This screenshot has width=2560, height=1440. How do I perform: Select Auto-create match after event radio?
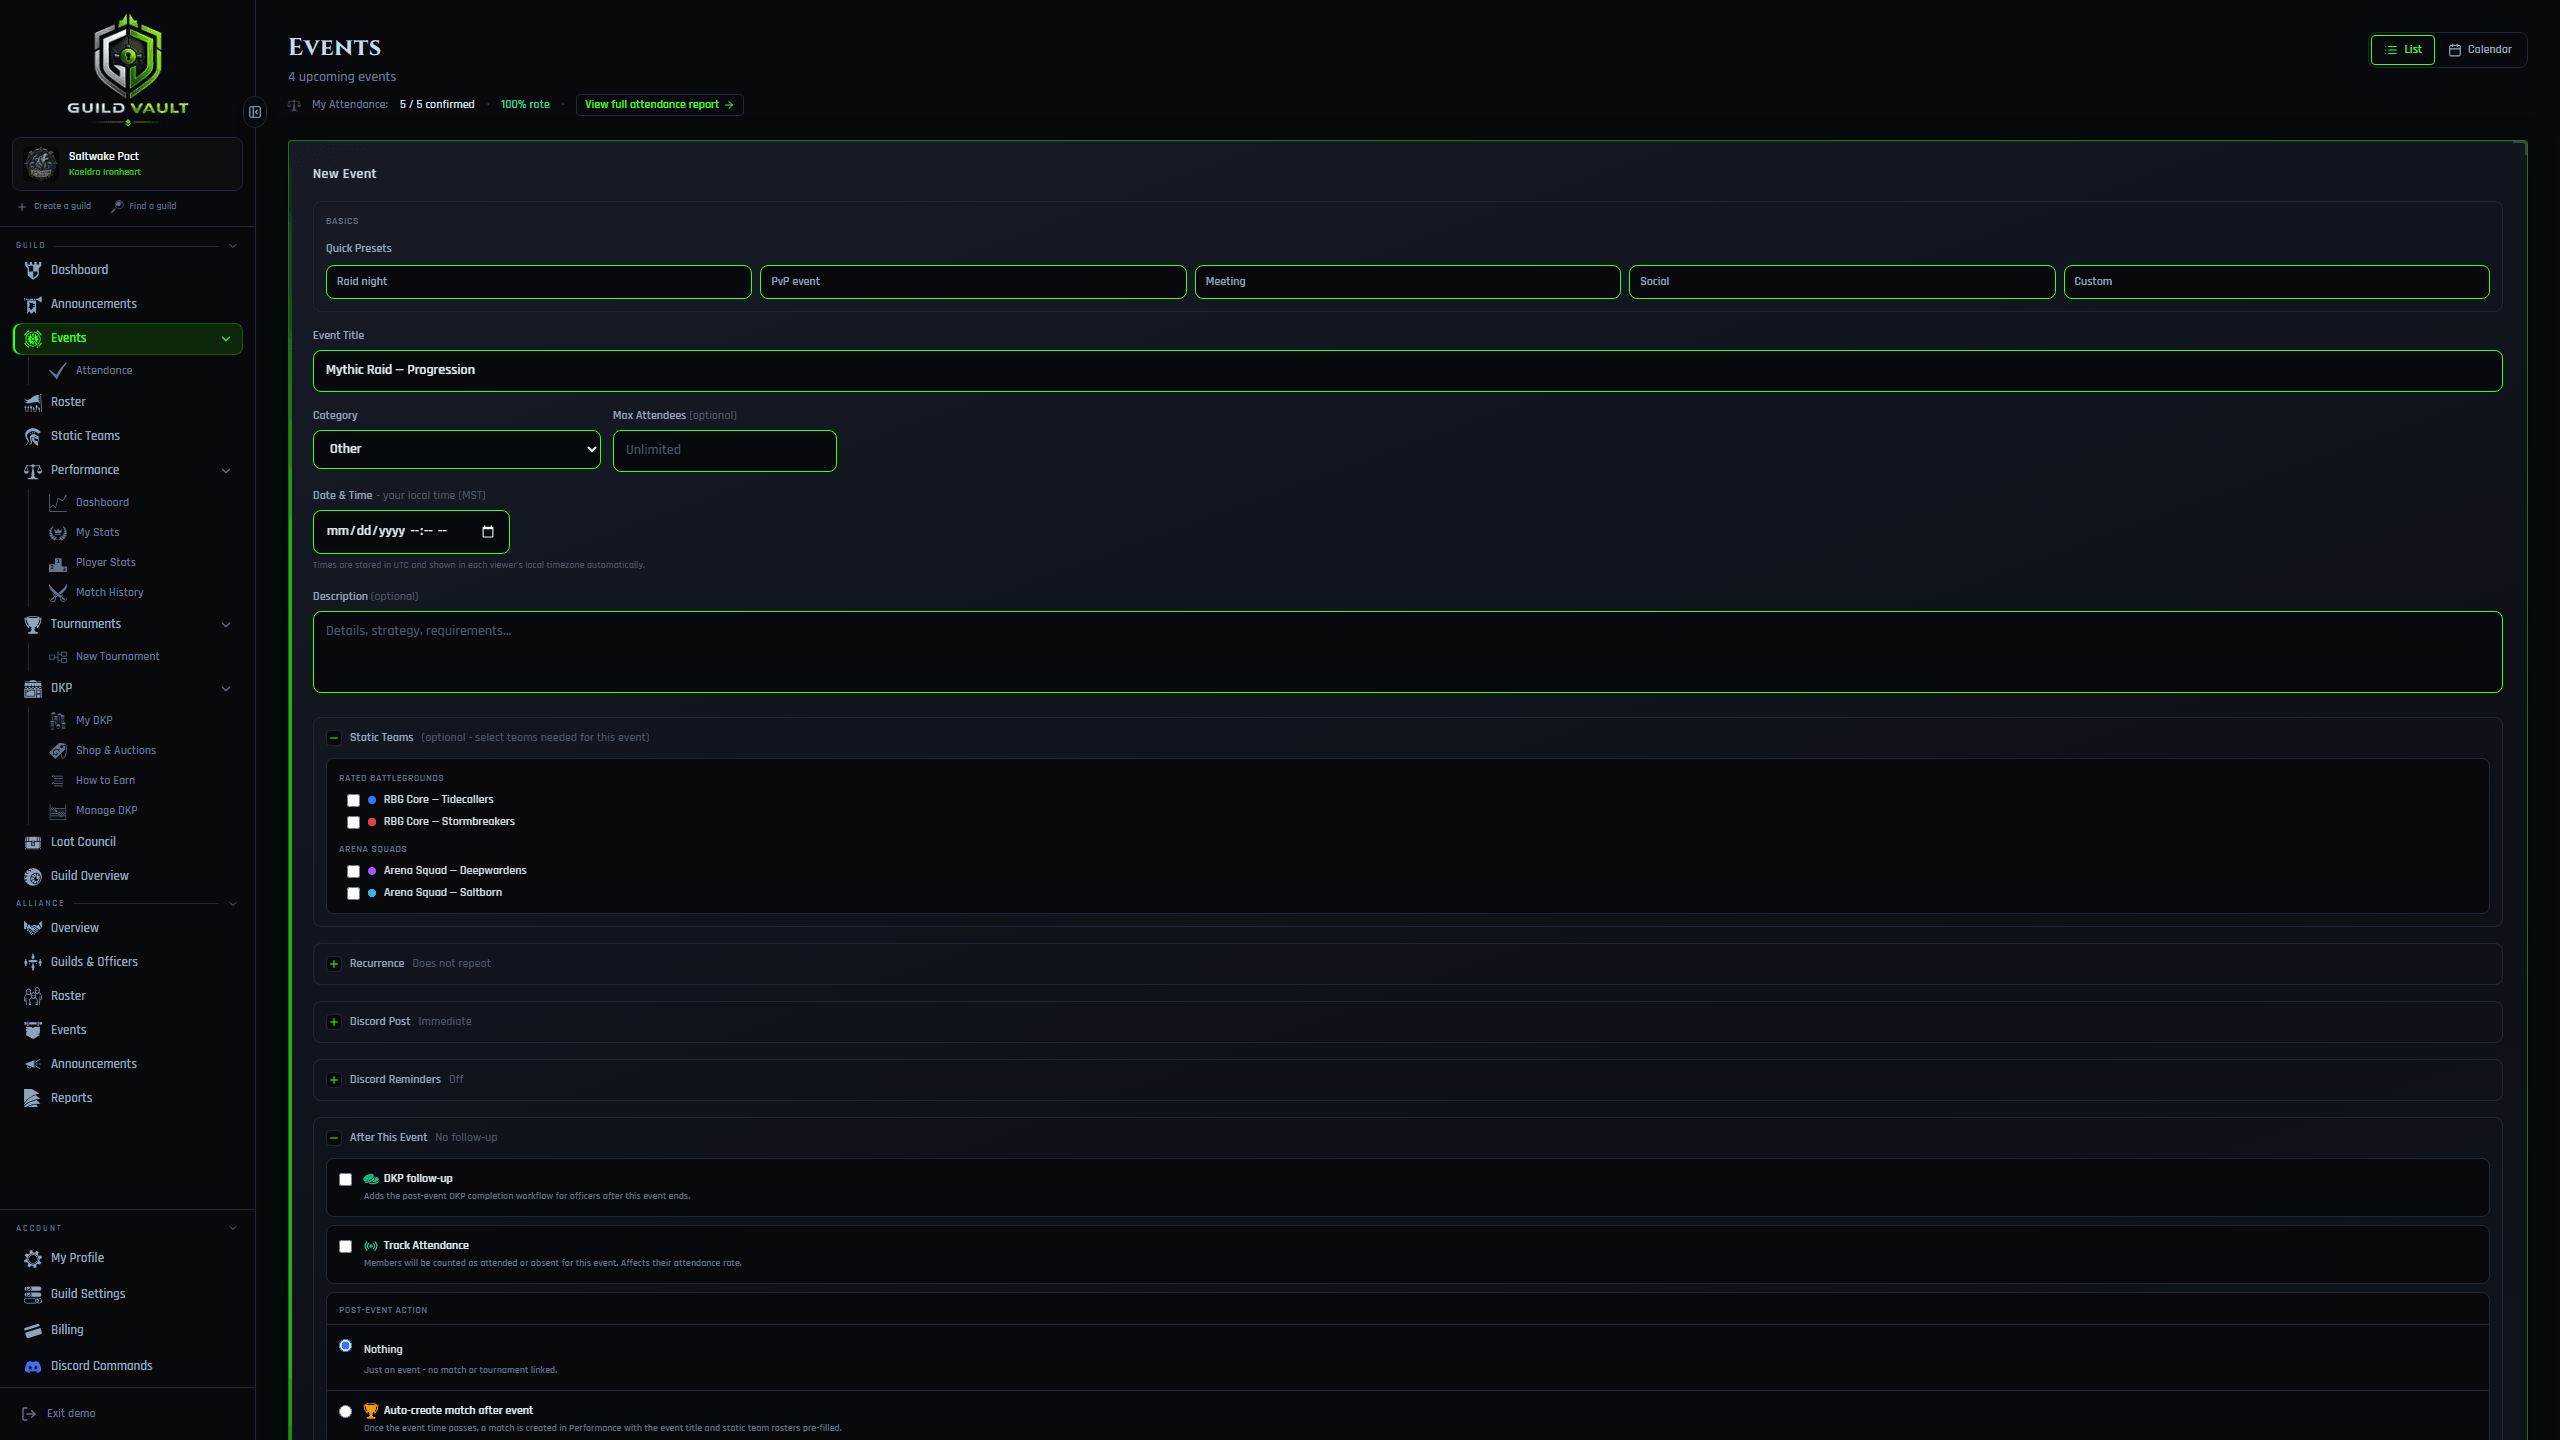(x=345, y=1412)
